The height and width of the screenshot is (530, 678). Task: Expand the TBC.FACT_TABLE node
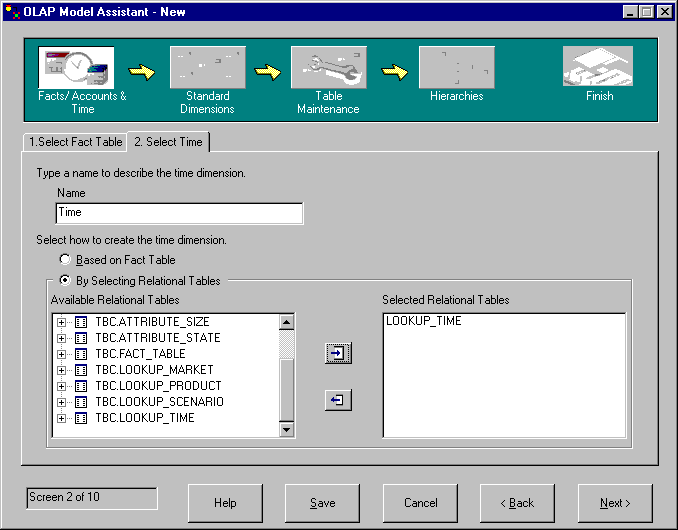click(61, 354)
